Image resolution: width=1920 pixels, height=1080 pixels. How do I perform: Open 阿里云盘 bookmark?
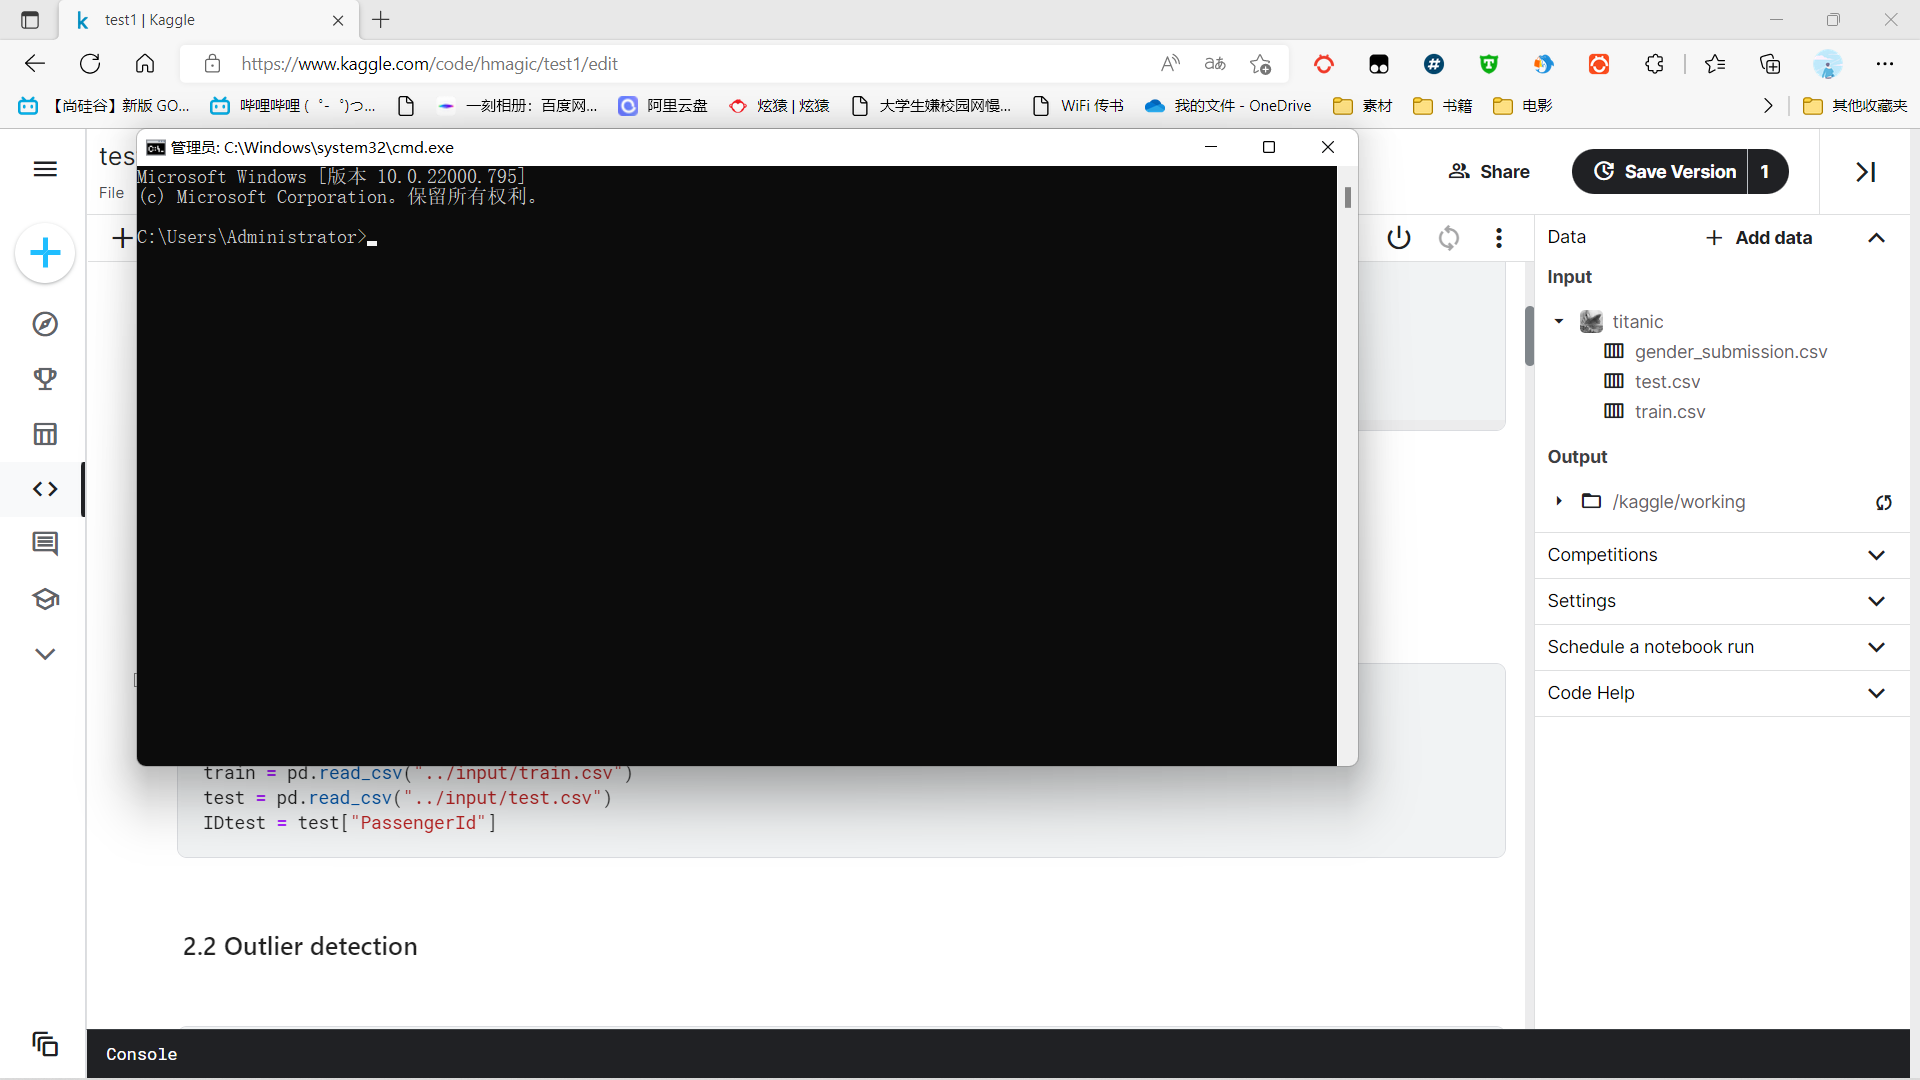point(663,106)
